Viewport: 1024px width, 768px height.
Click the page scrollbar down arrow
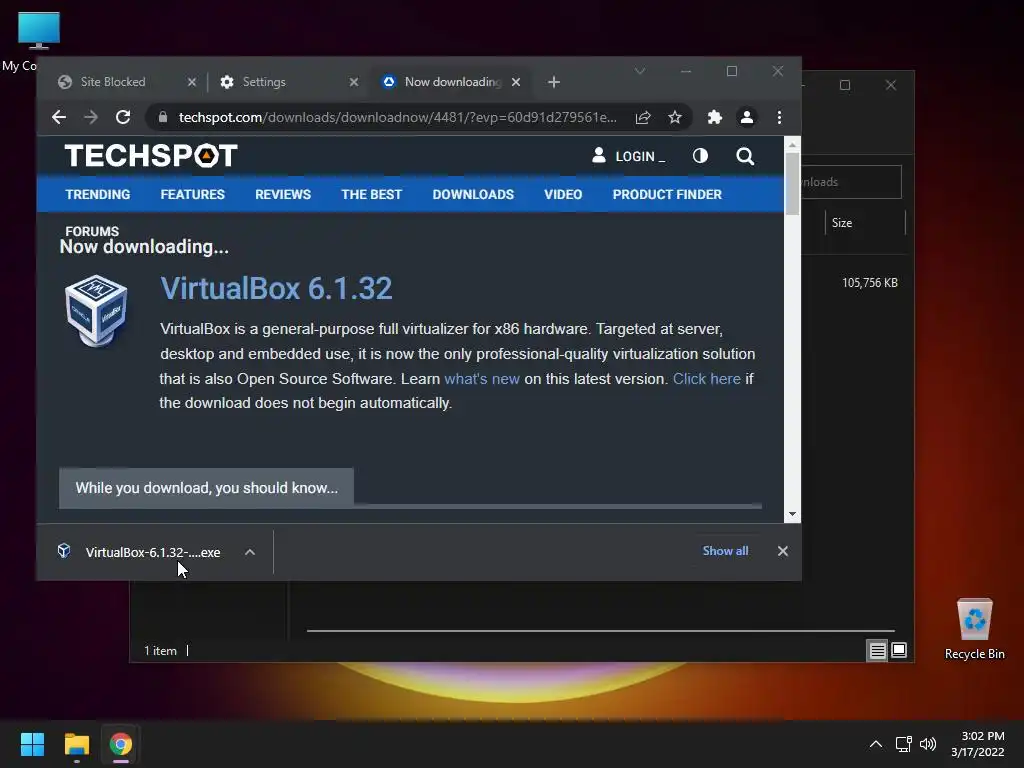coord(792,515)
